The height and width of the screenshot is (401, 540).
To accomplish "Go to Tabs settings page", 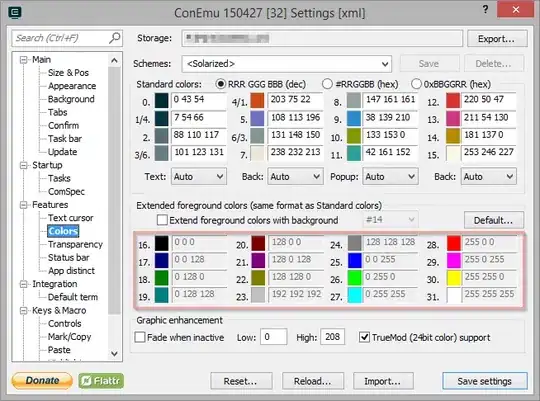I will [58, 112].
